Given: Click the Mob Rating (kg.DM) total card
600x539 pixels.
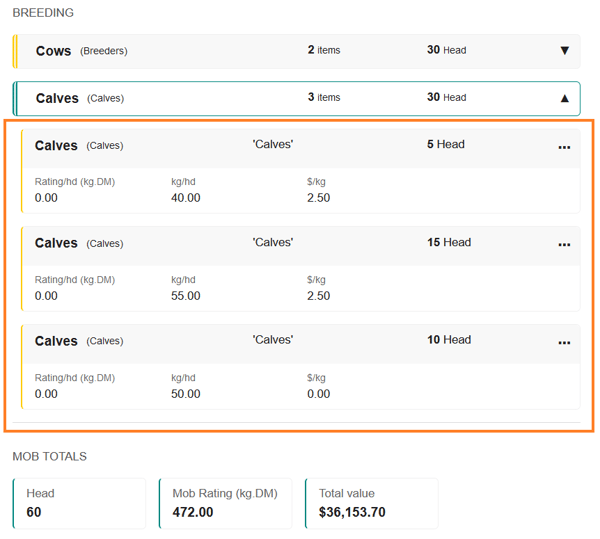Looking at the screenshot, I should 225,503.
